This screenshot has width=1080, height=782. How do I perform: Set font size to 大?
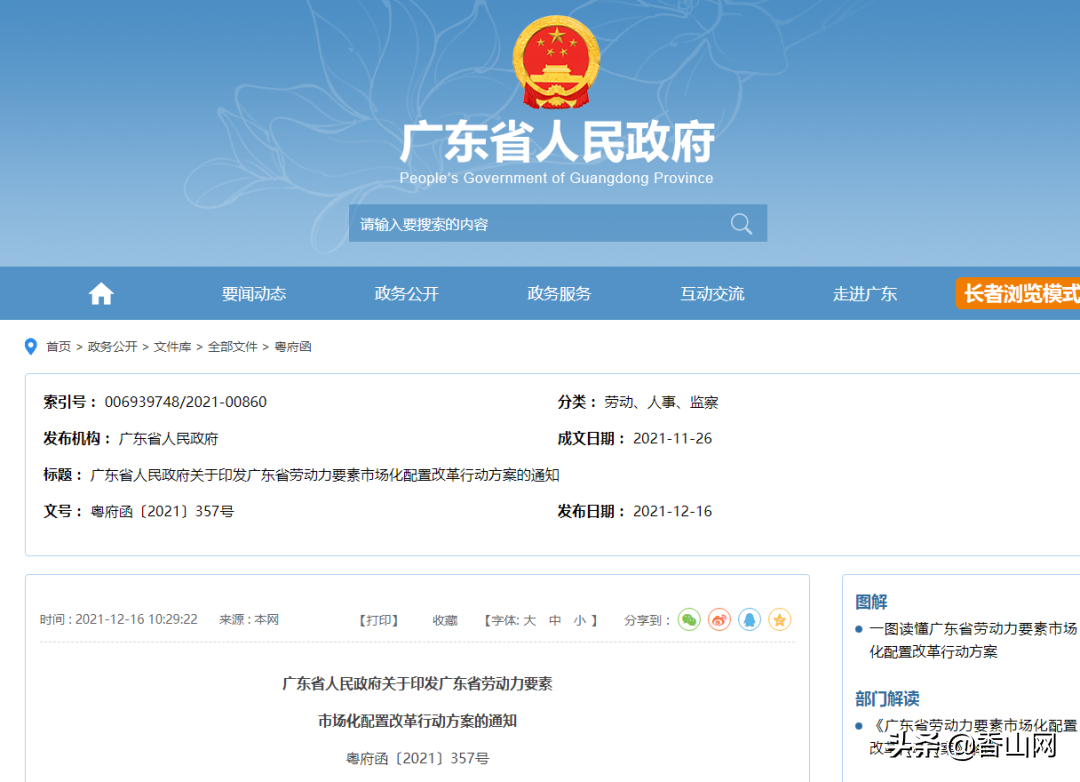[529, 621]
